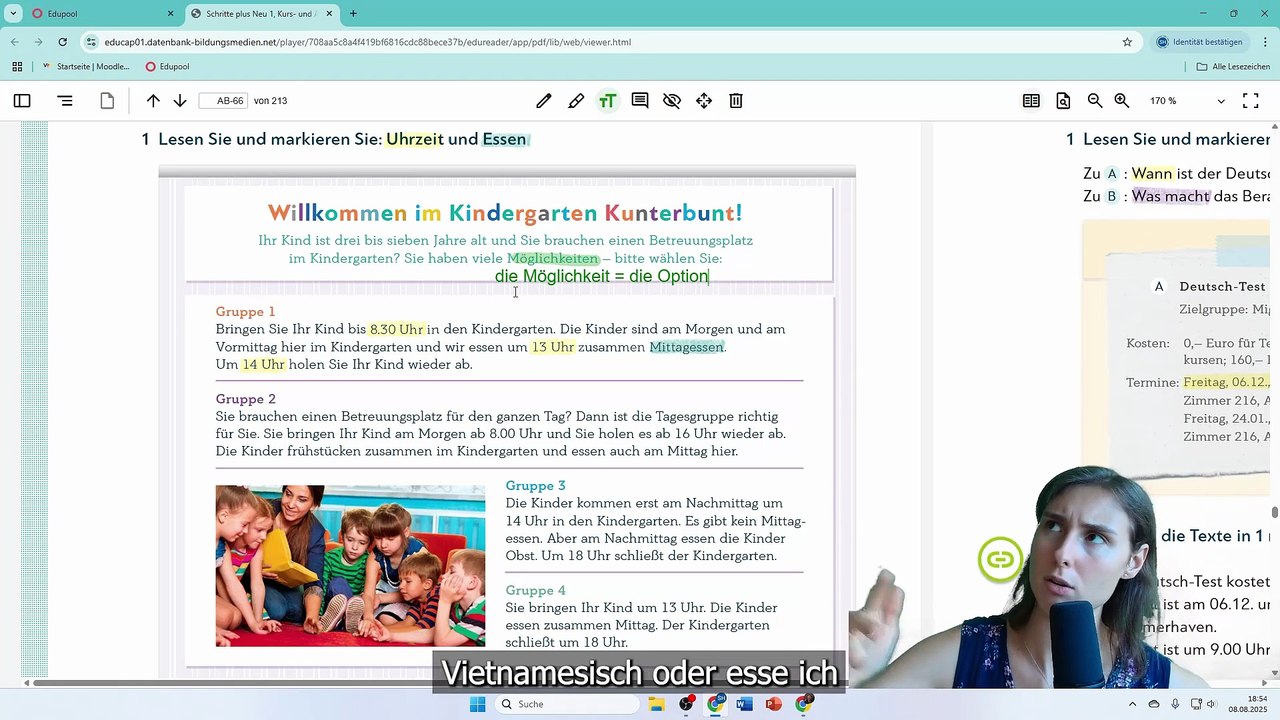Viewport: 1280px width, 720px height.
Task: Zoom out with the minus magnifier
Action: 1095,101
